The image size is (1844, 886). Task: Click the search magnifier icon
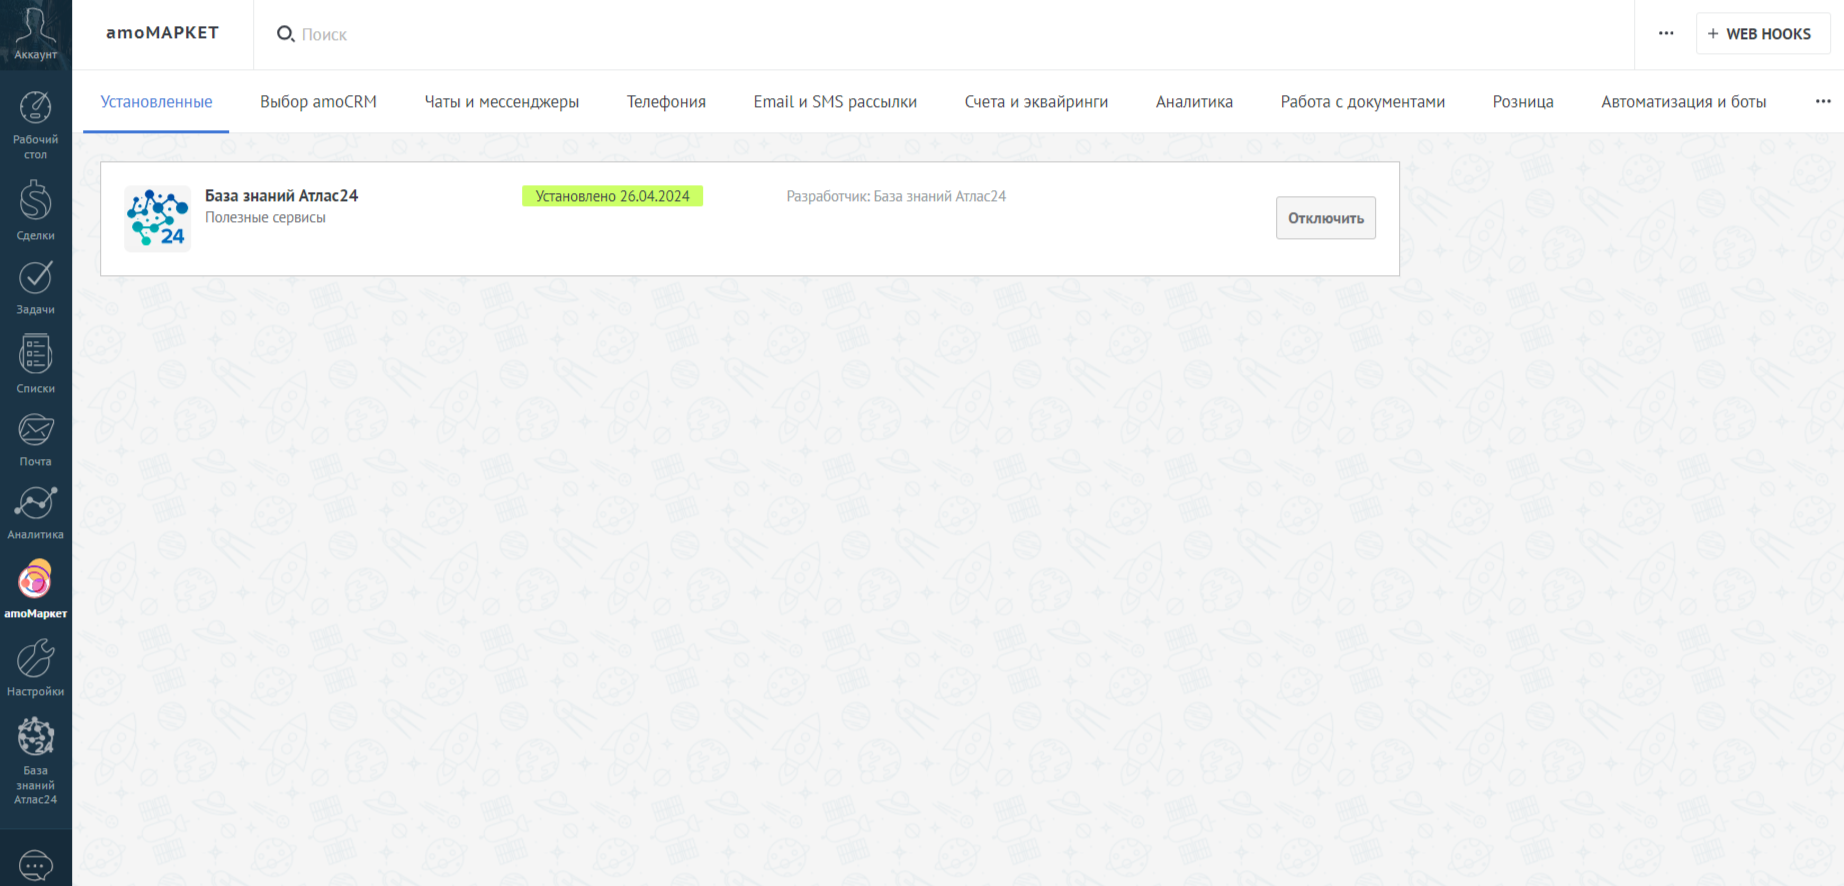[x=285, y=34]
